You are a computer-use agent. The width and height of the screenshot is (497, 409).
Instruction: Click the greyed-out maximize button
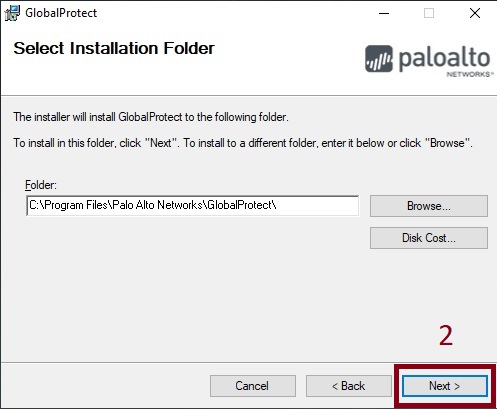pos(429,13)
